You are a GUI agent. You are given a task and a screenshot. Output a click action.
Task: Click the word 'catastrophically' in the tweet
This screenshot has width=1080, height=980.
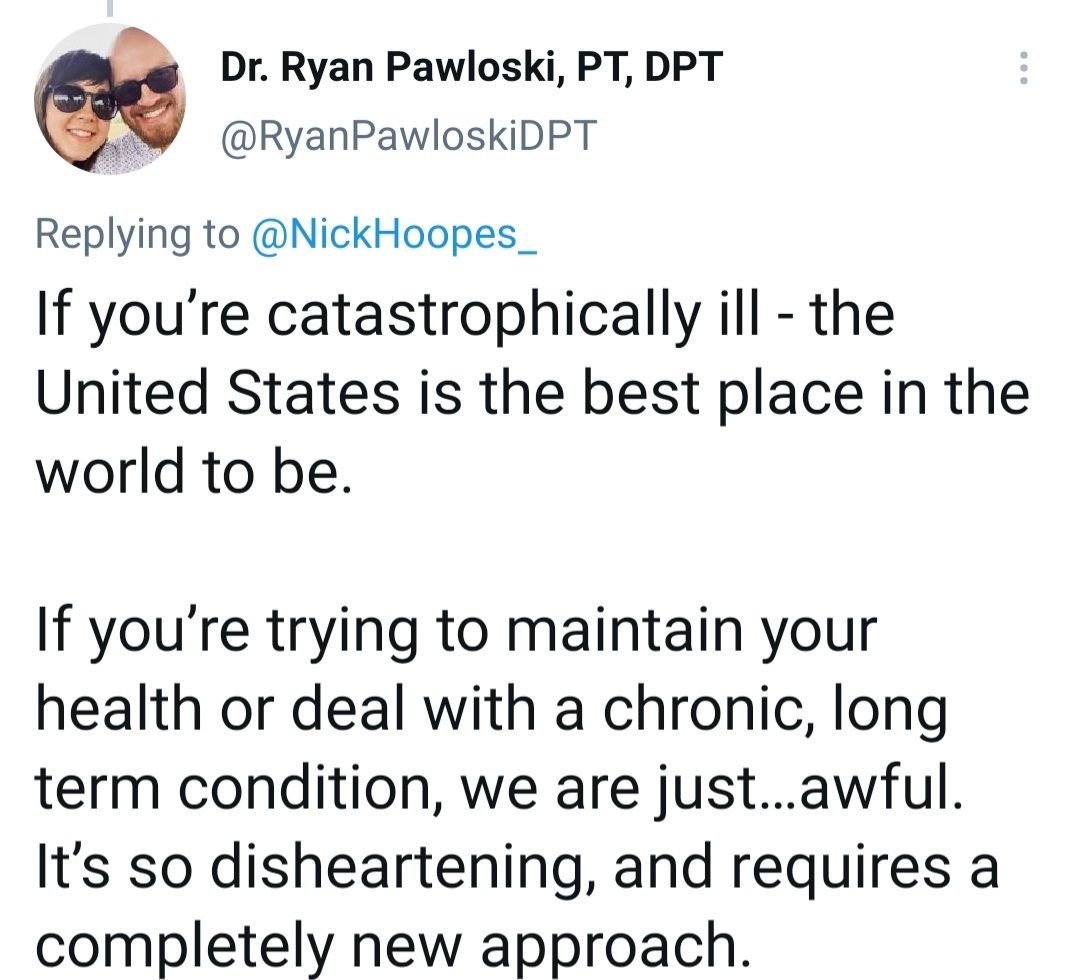pos(484,315)
